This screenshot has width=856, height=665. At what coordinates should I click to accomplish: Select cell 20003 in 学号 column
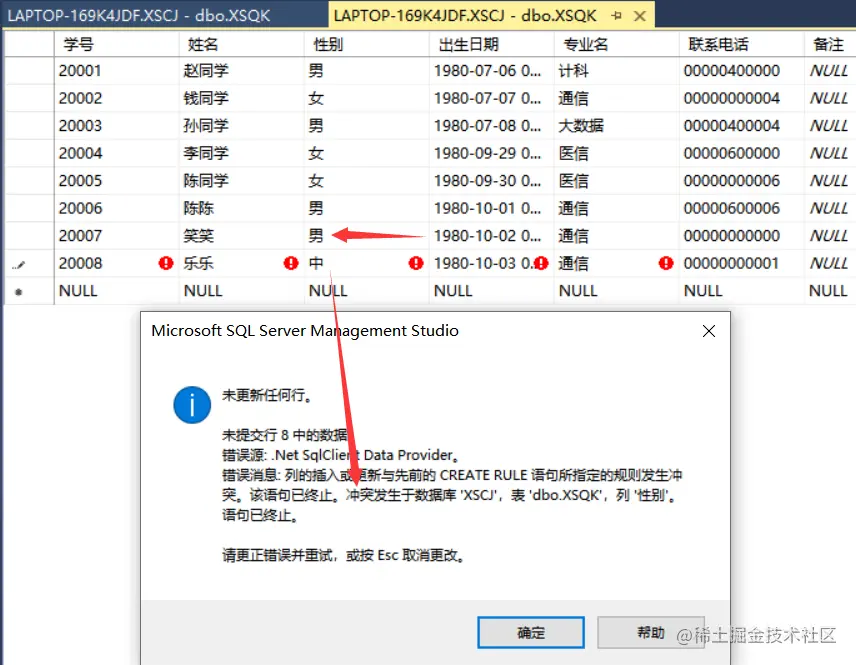coord(117,126)
